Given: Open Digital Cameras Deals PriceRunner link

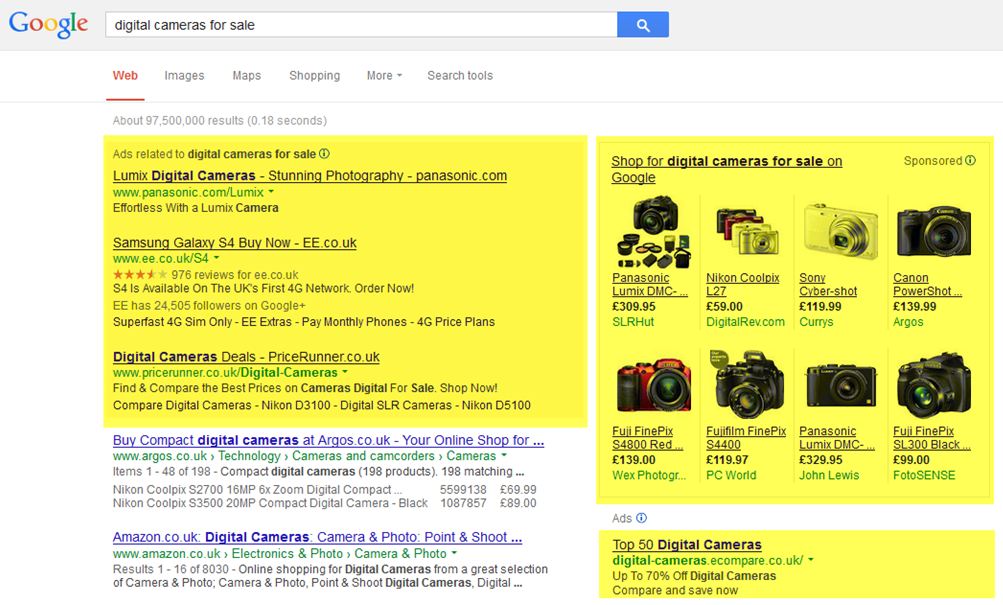Looking at the screenshot, I should tap(246, 356).
